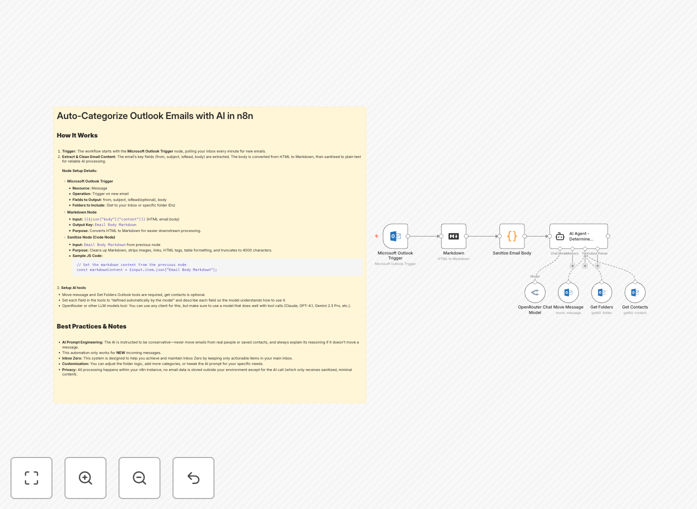Click the zoom out magnifier button
Viewport: 697px width, 509px height.
[x=139, y=478]
